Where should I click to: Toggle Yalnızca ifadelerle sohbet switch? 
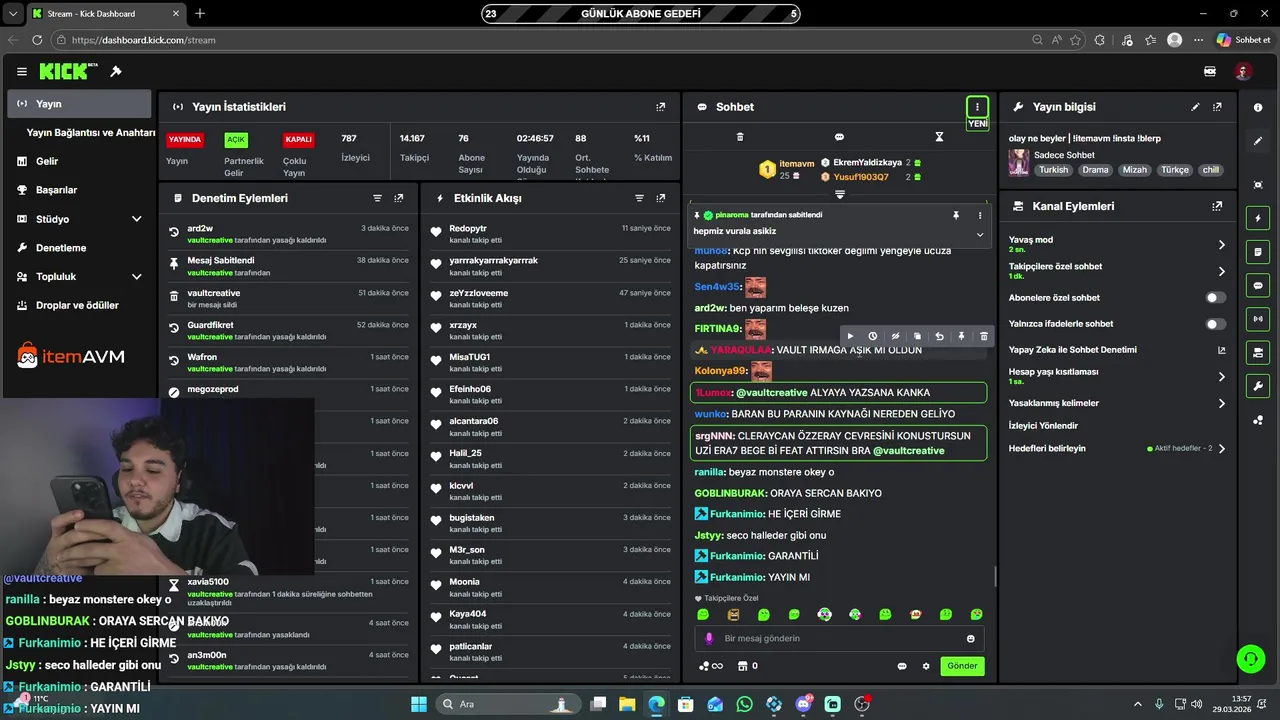1216,324
